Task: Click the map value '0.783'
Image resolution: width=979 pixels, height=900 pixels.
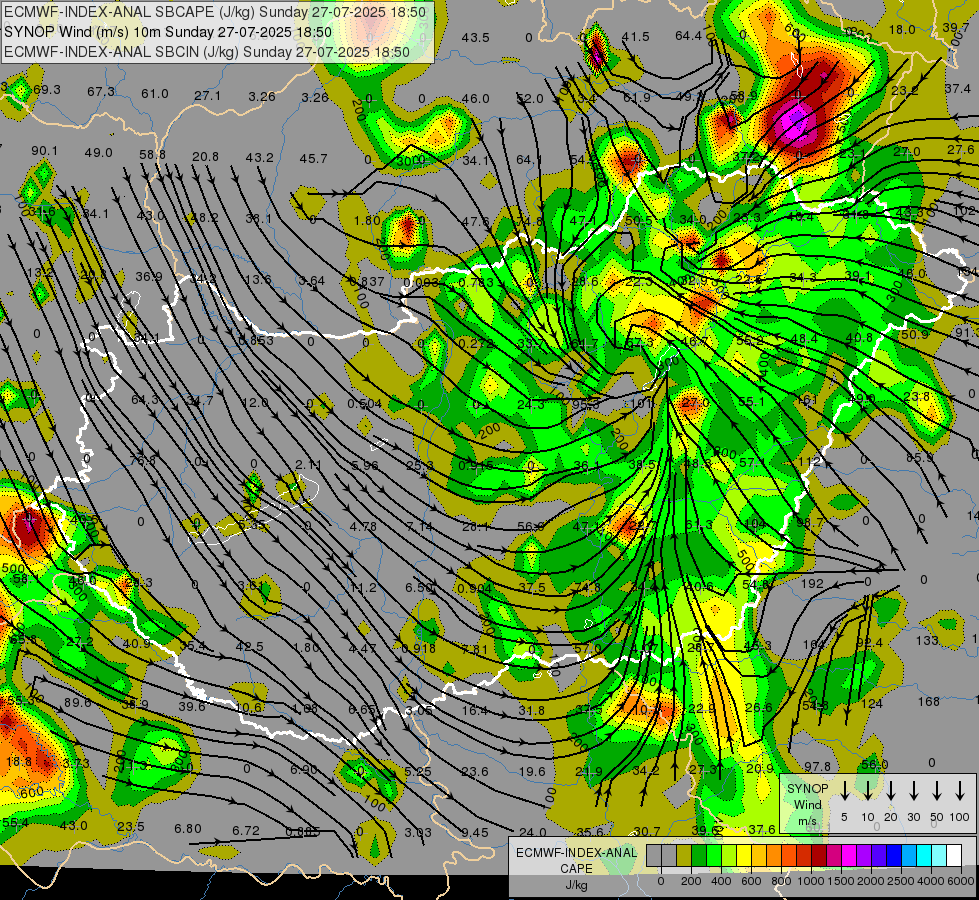Action: (476, 282)
